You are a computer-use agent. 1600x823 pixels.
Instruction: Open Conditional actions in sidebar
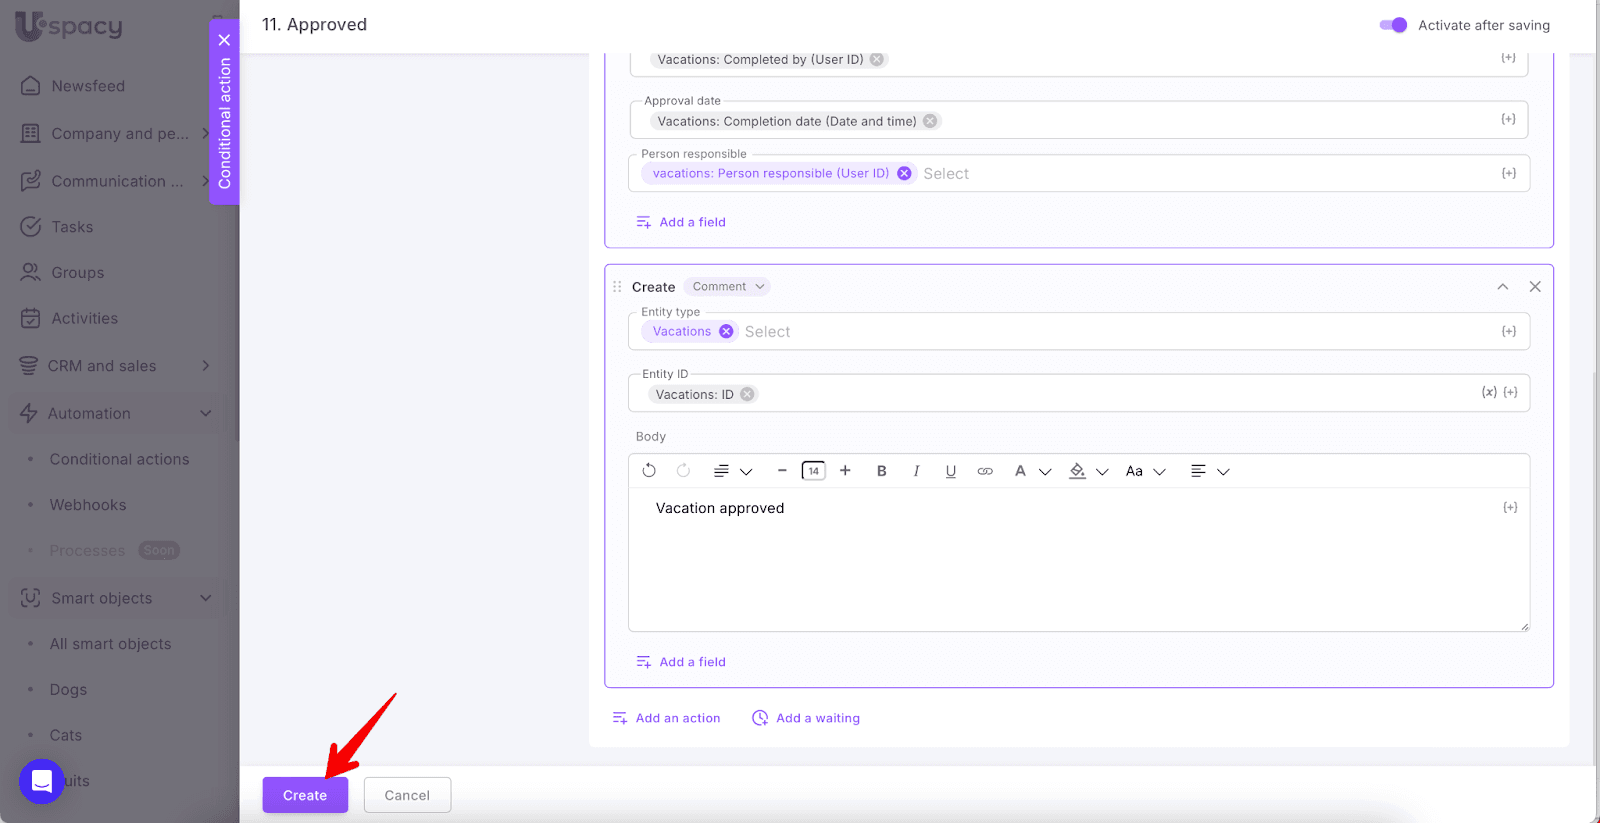[x=119, y=459]
